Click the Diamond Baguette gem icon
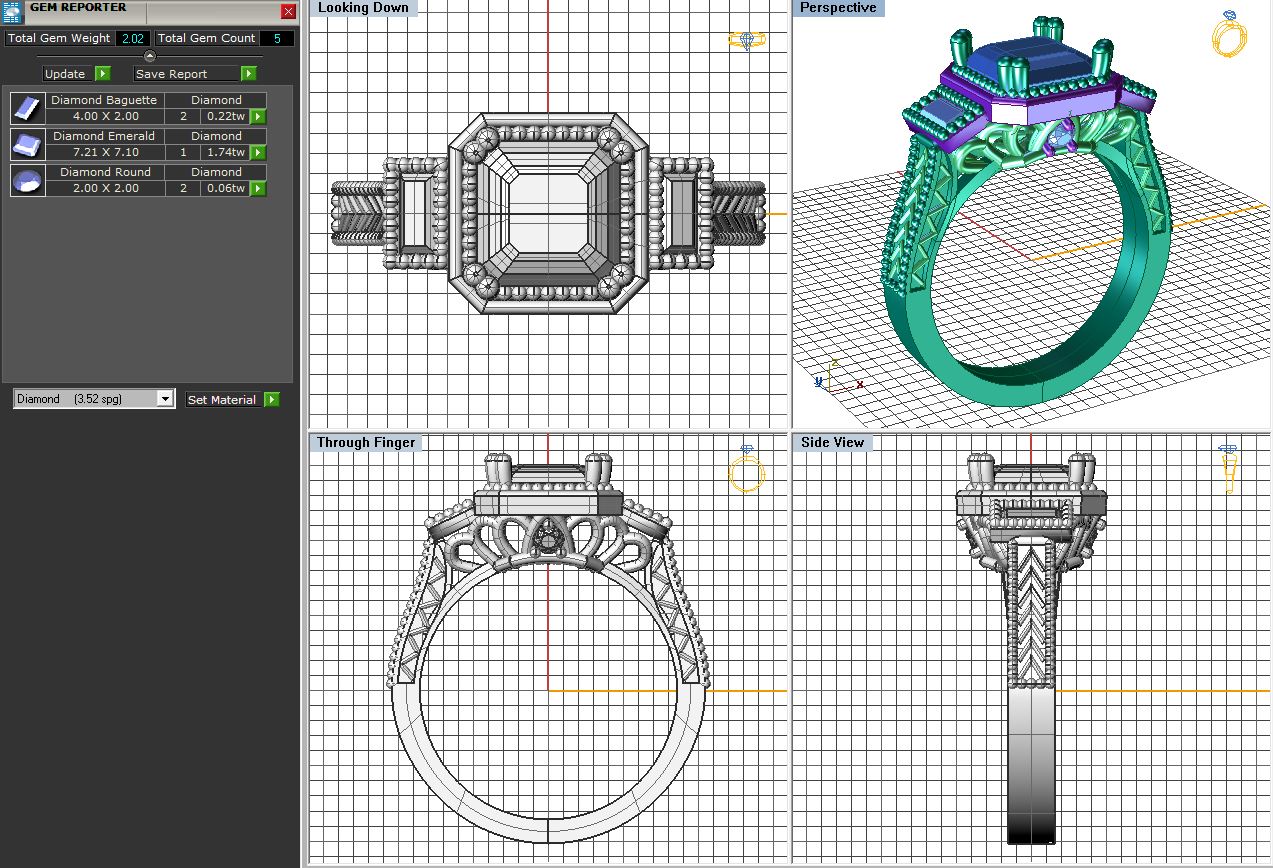The image size is (1273, 868). pos(28,108)
